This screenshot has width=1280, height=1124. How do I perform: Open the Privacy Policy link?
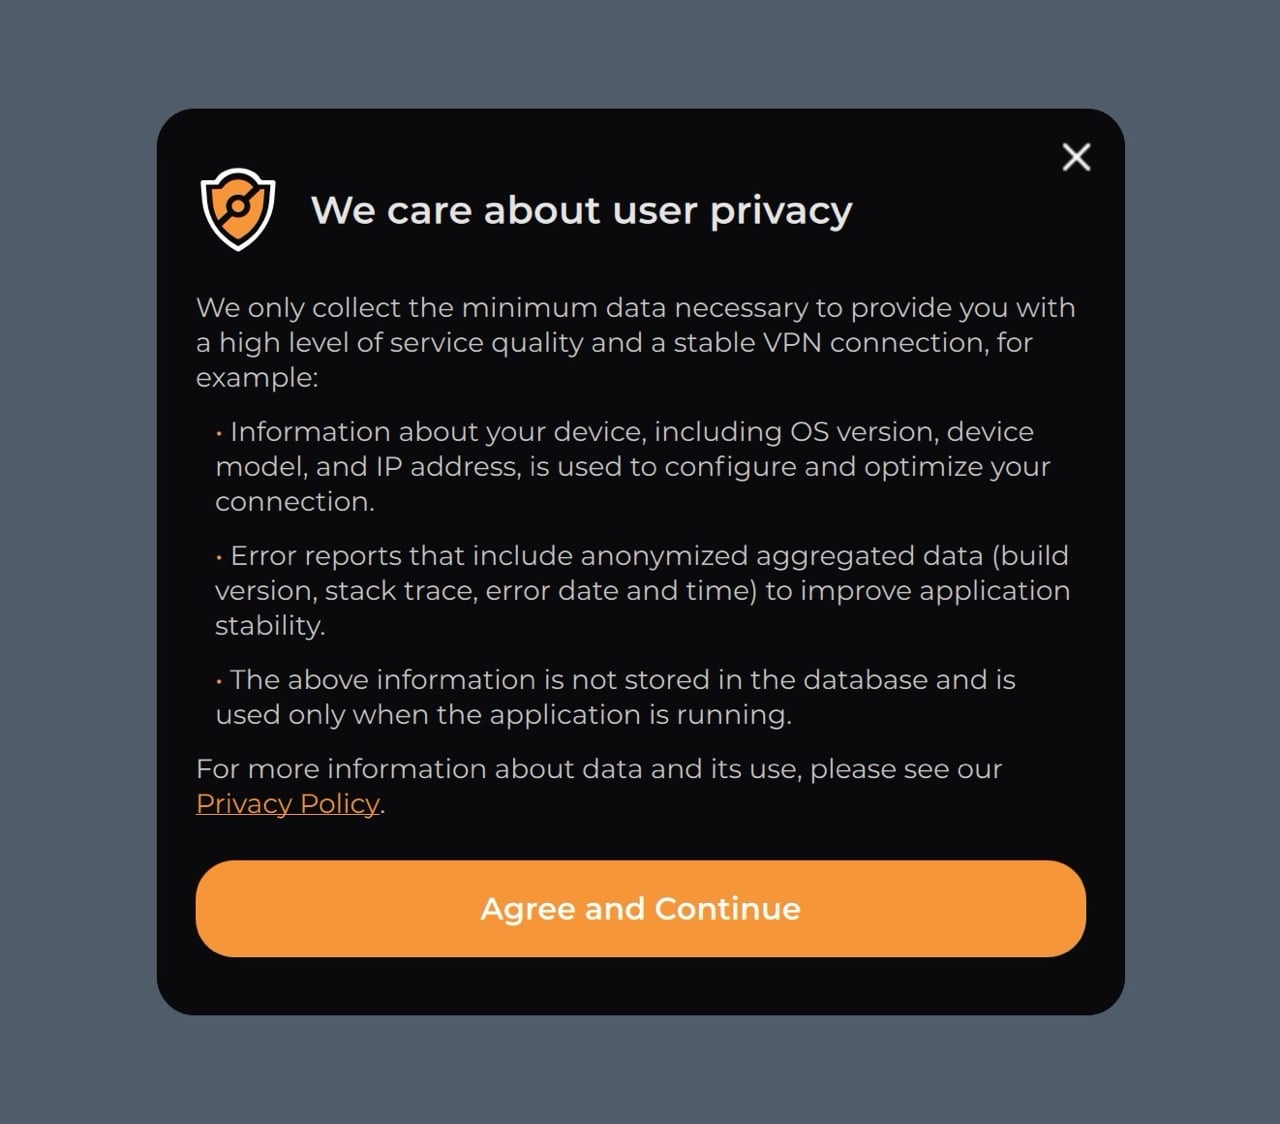click(x=288, y=804)
